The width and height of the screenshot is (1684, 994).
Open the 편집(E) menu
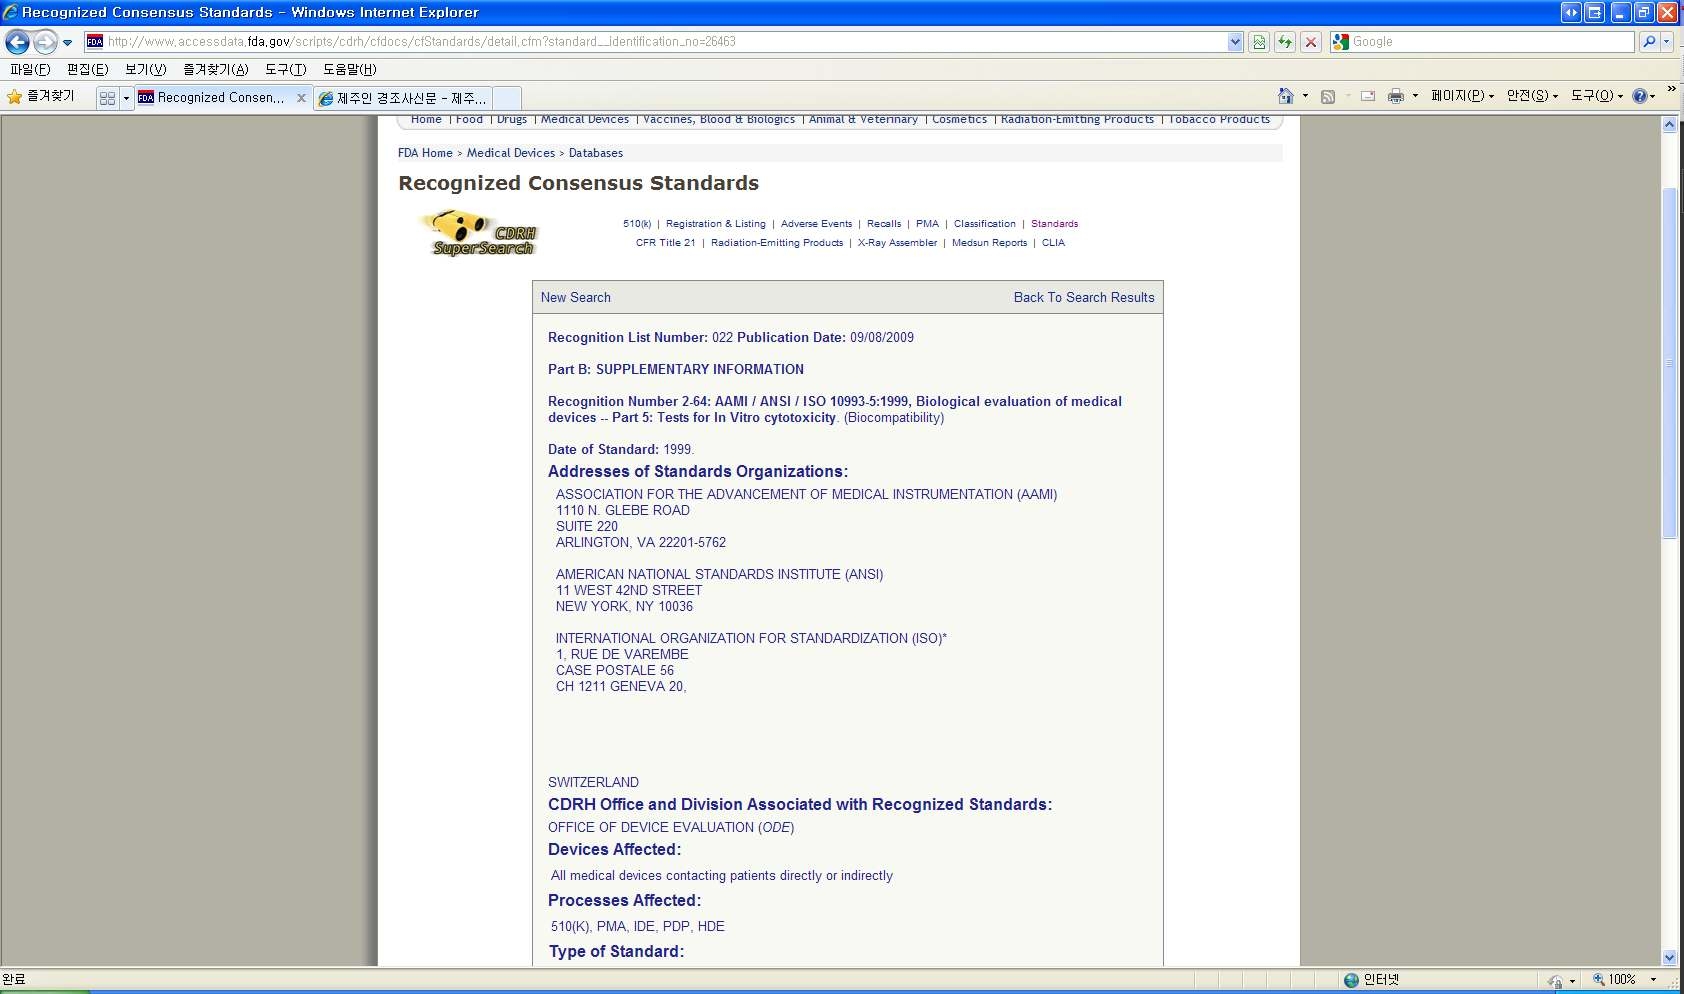click(x=88, y=69)
